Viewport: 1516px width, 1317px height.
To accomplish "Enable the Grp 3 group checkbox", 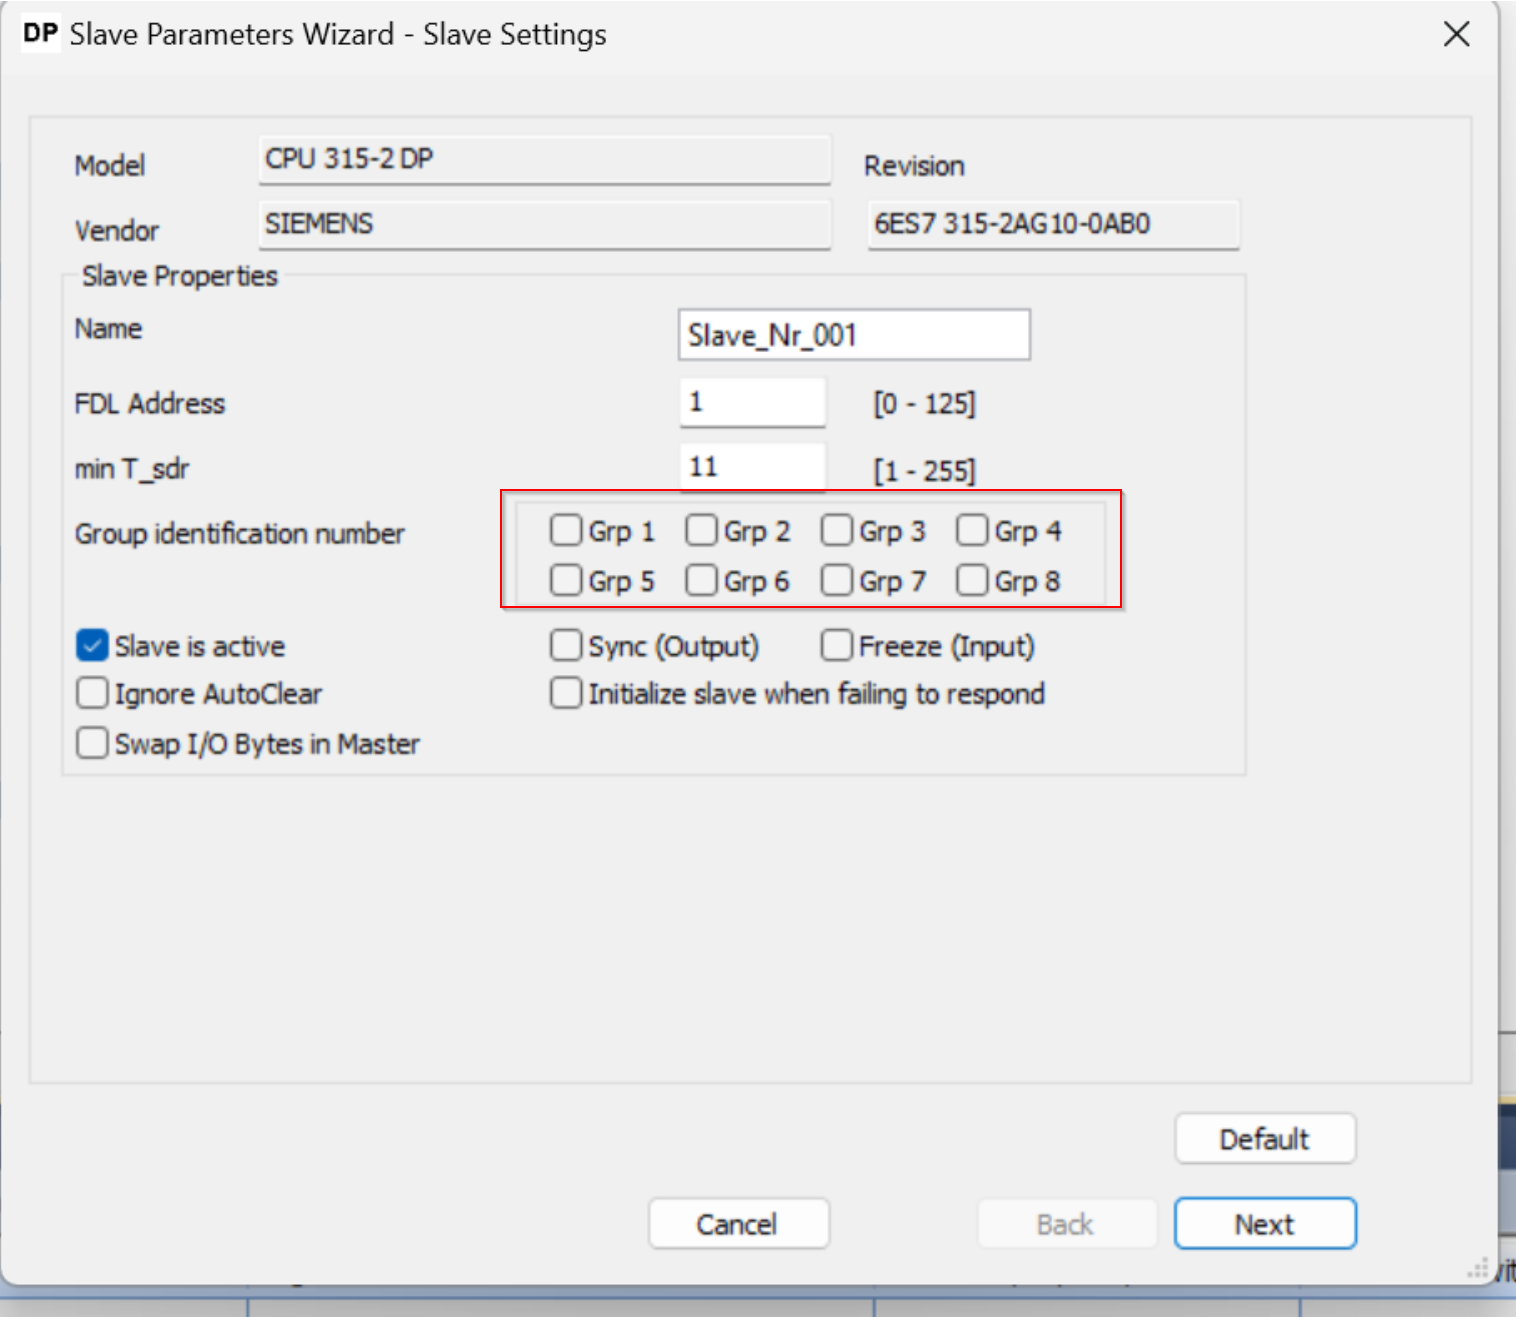I will point(837,530).
